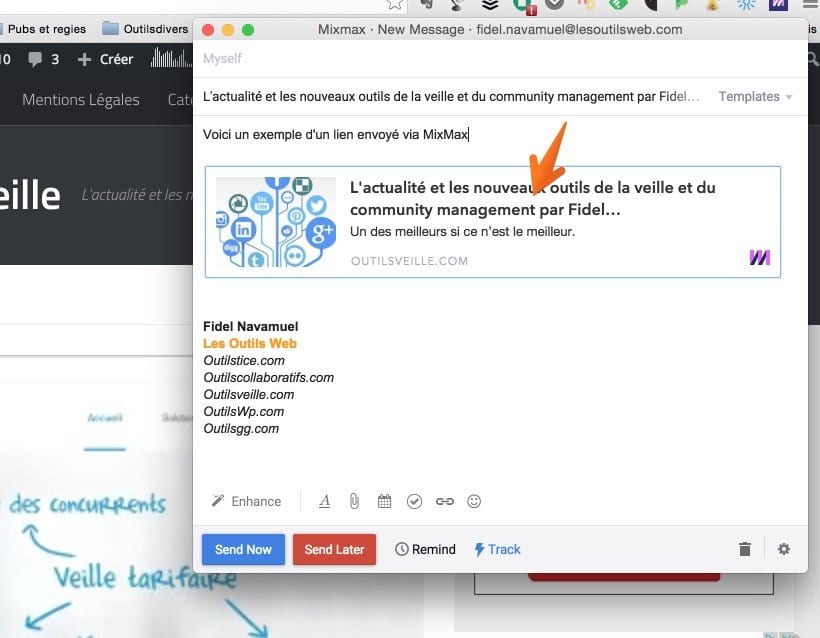The width and height of the screenshot is (820, 638).
Task: Click Mixmax extension icon in browser toolbar
Action: (778, 5)
